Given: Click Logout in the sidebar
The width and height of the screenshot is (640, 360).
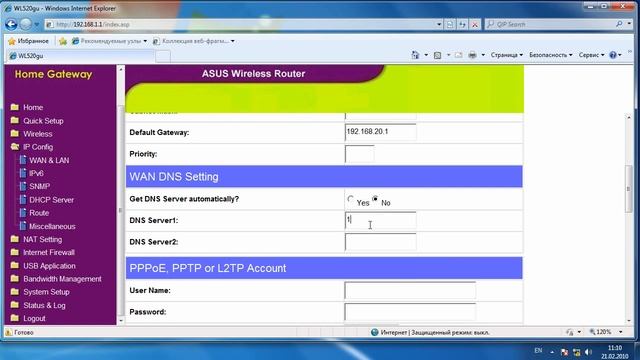Looking at the screenshot, I should 34,318.
